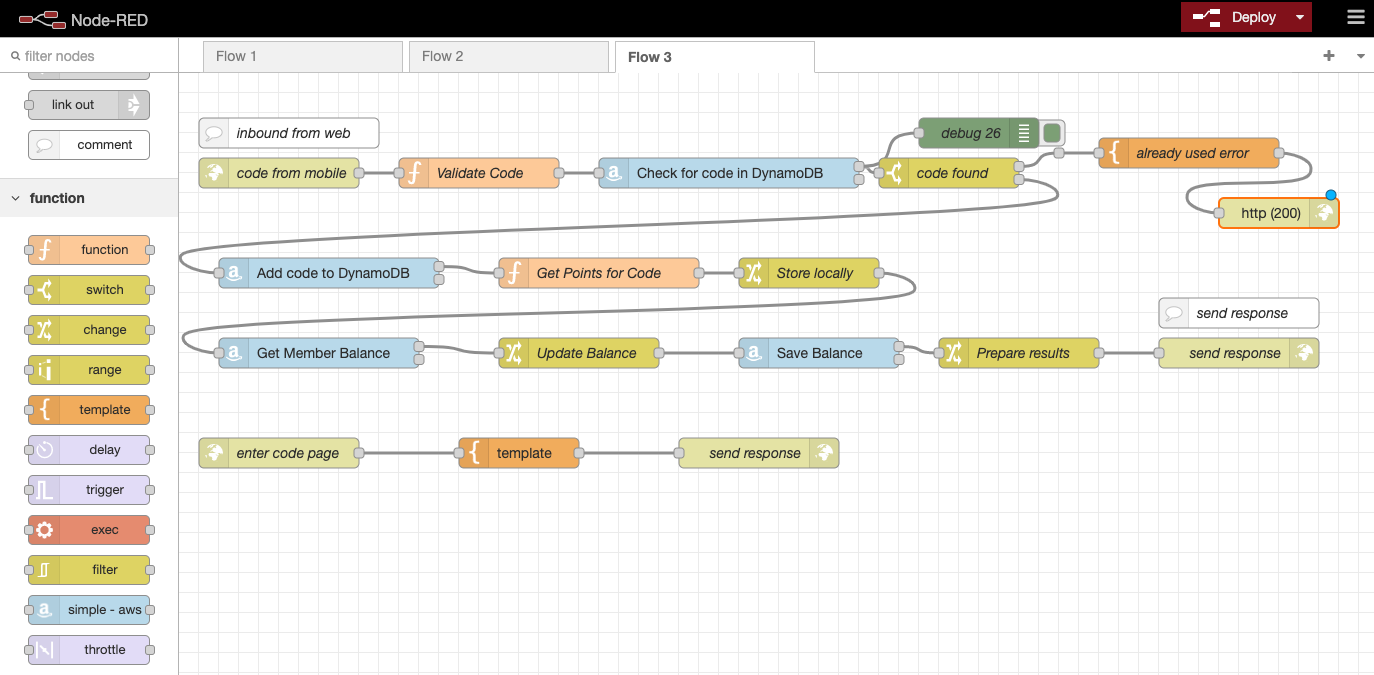Select the switch palette node
Screen dimensions: 1374x675
(89, 290)
